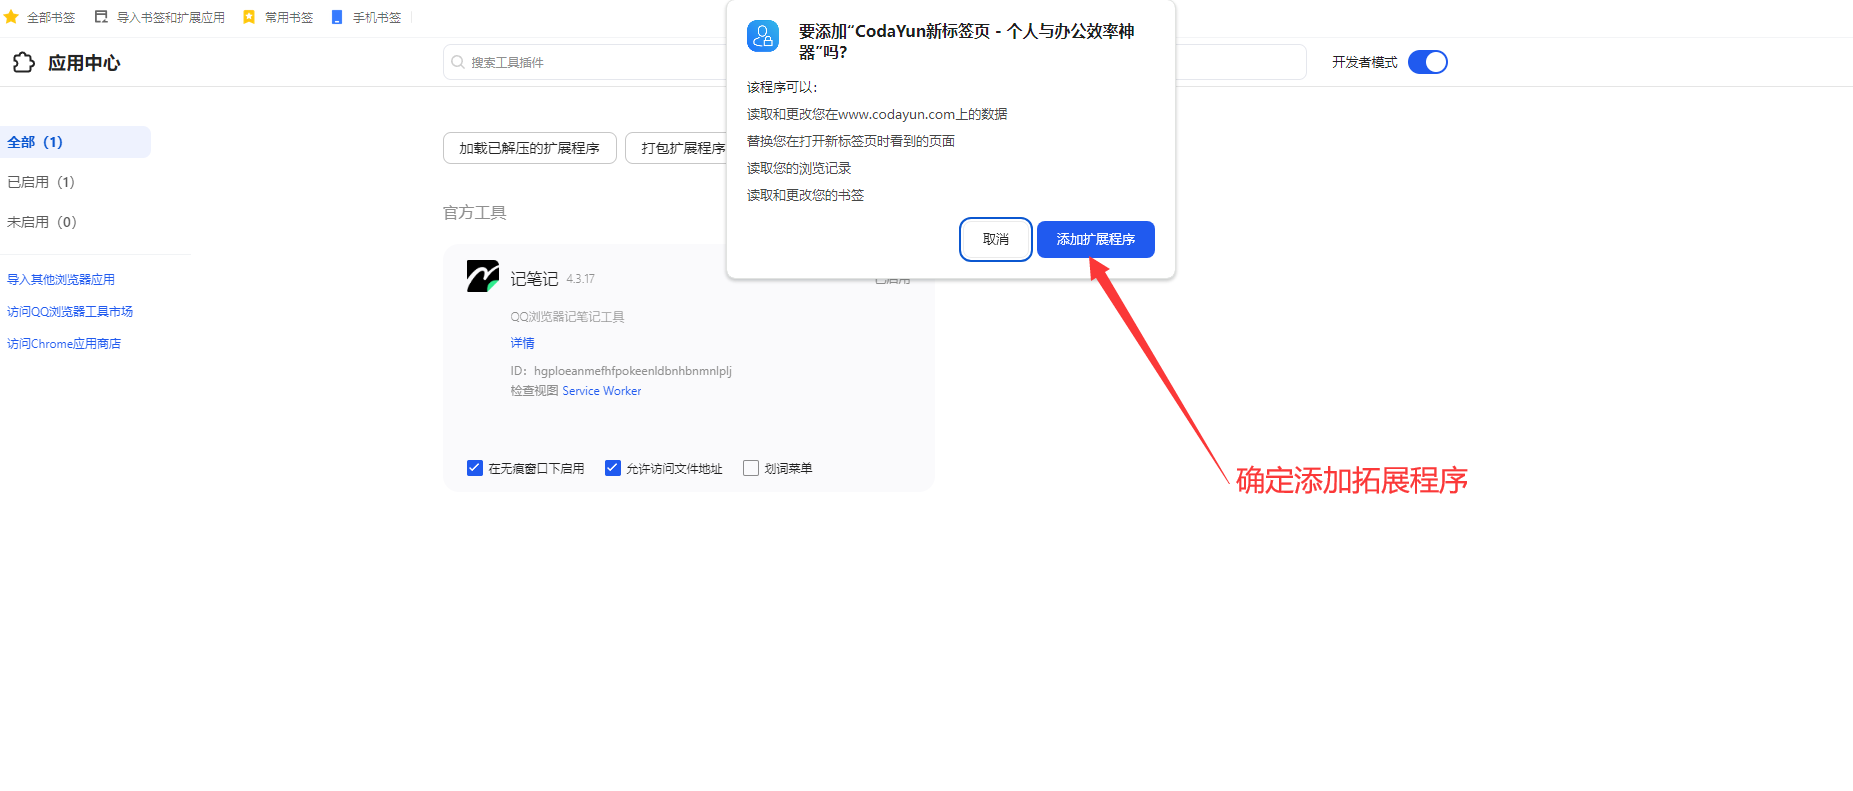The image size is (1853, 791).
Task: Inspect the Service Worker view link
Action: [602, 391]
